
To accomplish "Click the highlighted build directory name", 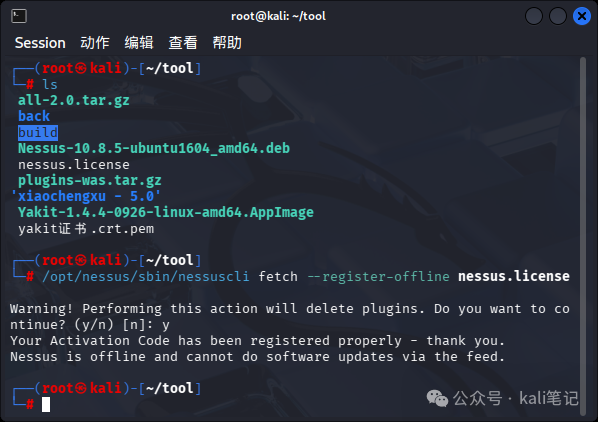I will [38, 133].
